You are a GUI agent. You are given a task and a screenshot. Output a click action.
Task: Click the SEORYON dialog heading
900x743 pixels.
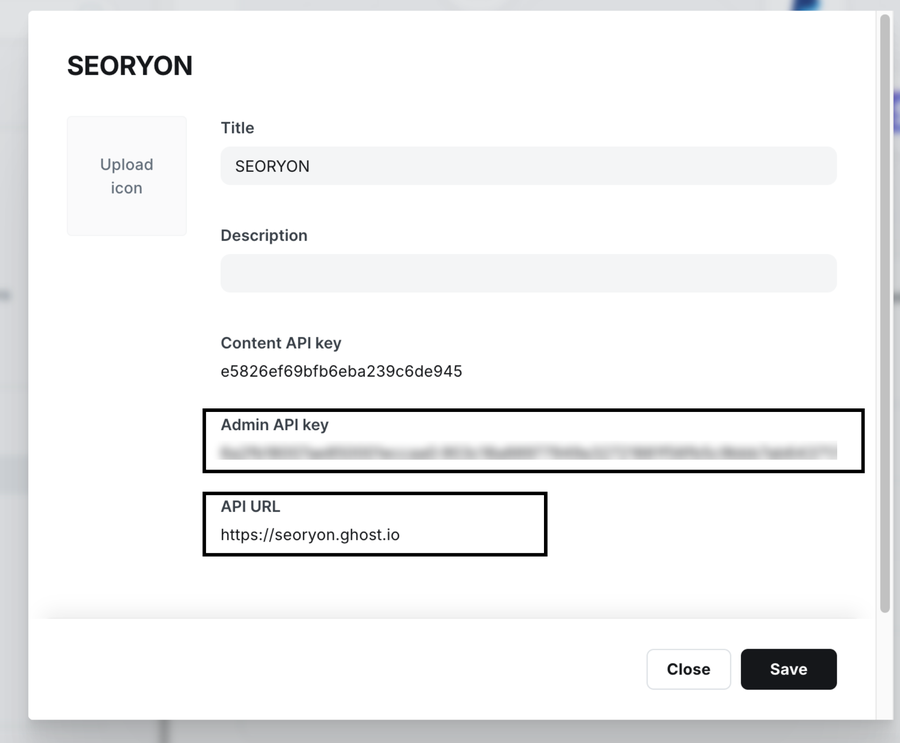pyautogui.click(x=130, y=66)
